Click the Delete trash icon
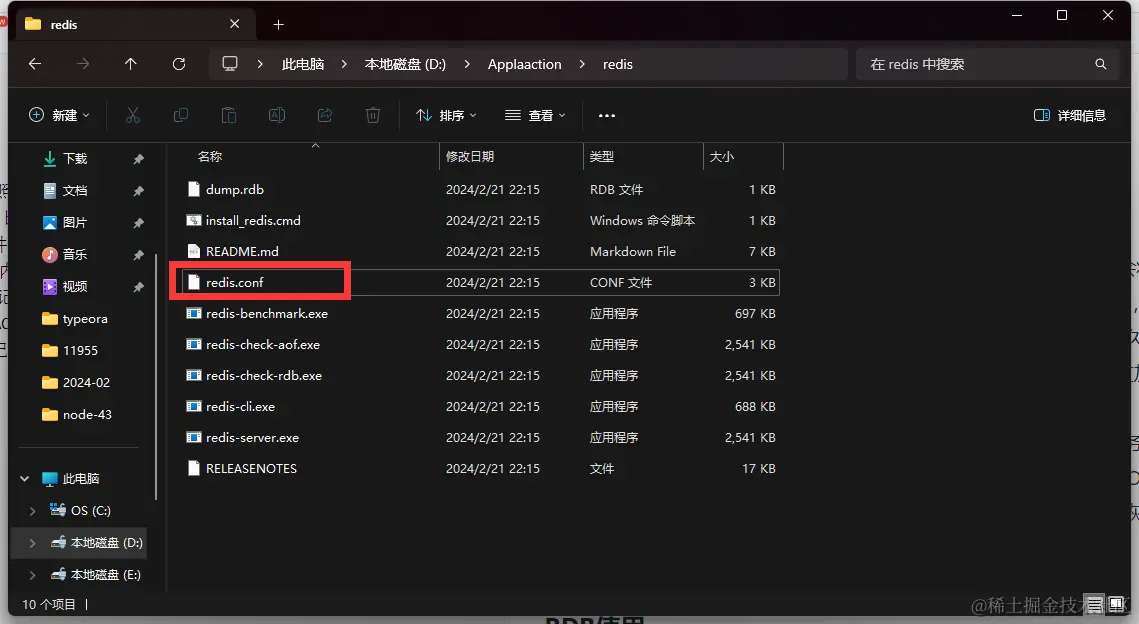The image size is (1139, 624). tap(373, 115)
